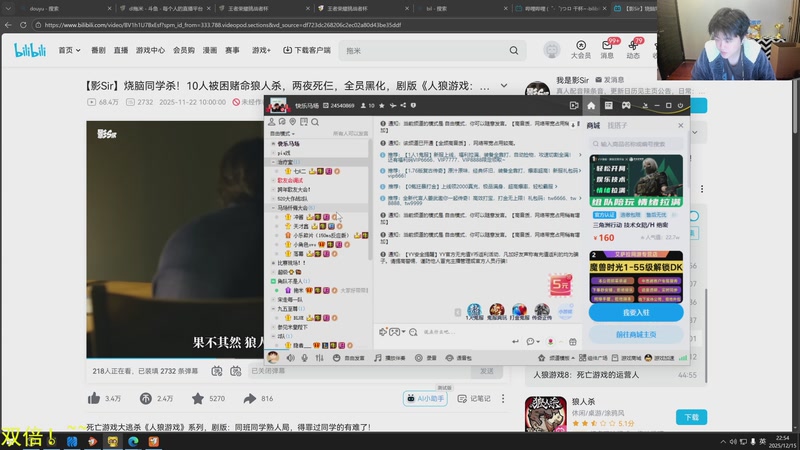Open the 频道模板 dropdown in YY bottom bar
Image resolution: width=800 pixels, height=450 pixels.
point(556,358)
